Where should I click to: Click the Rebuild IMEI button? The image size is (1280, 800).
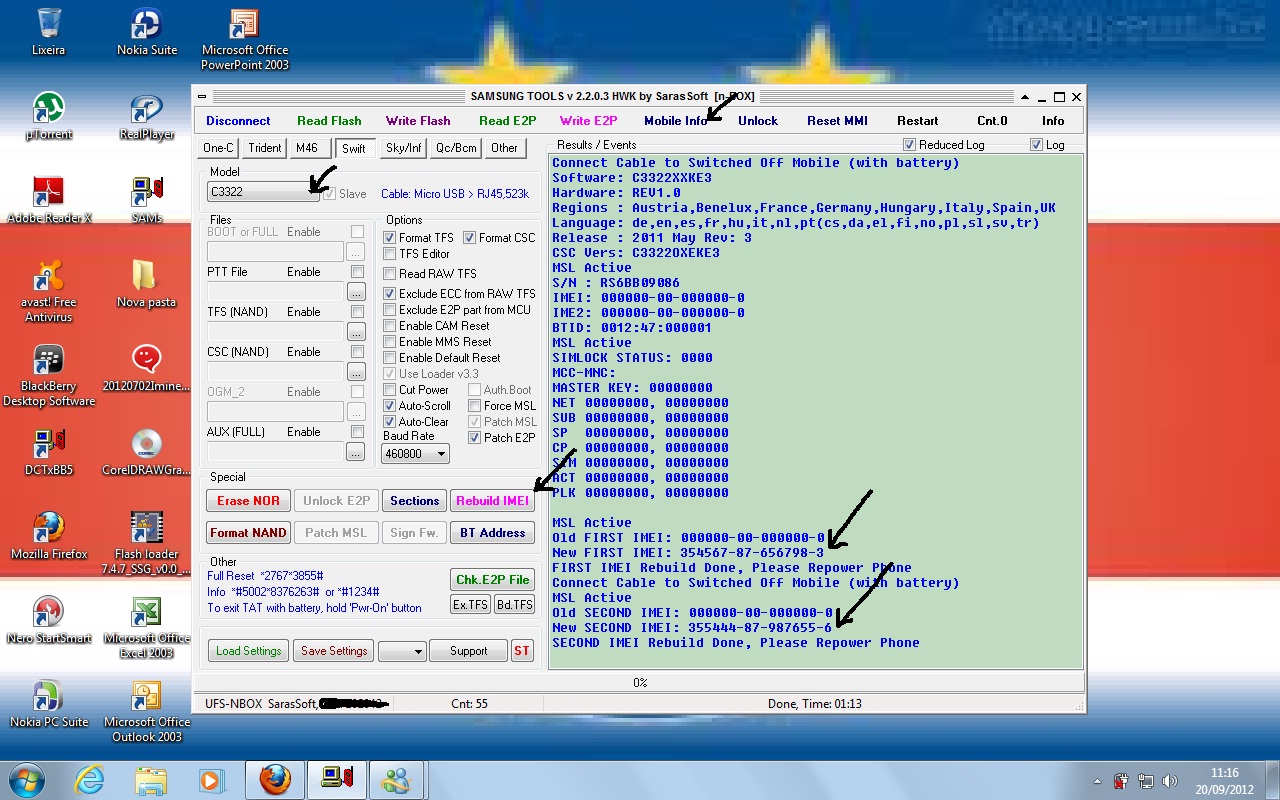[x=492, y=501]
